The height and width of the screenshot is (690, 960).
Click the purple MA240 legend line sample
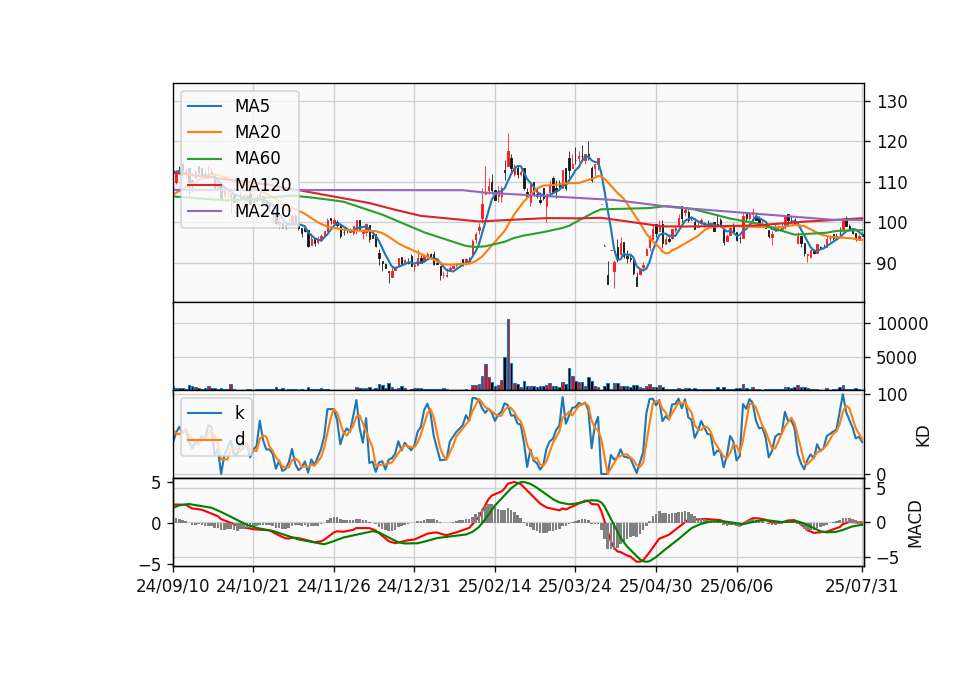[204, 211]
